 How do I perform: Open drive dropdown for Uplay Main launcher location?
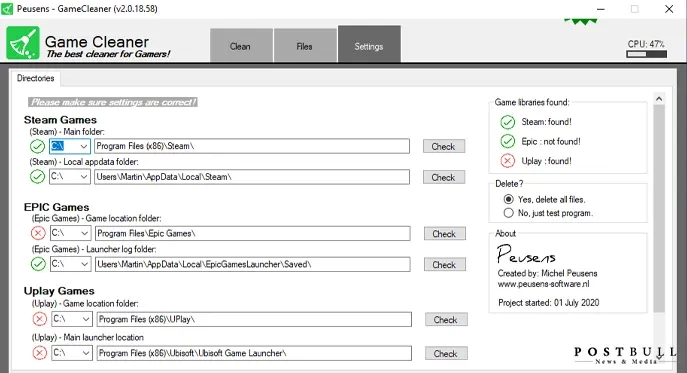pos(86,353)
